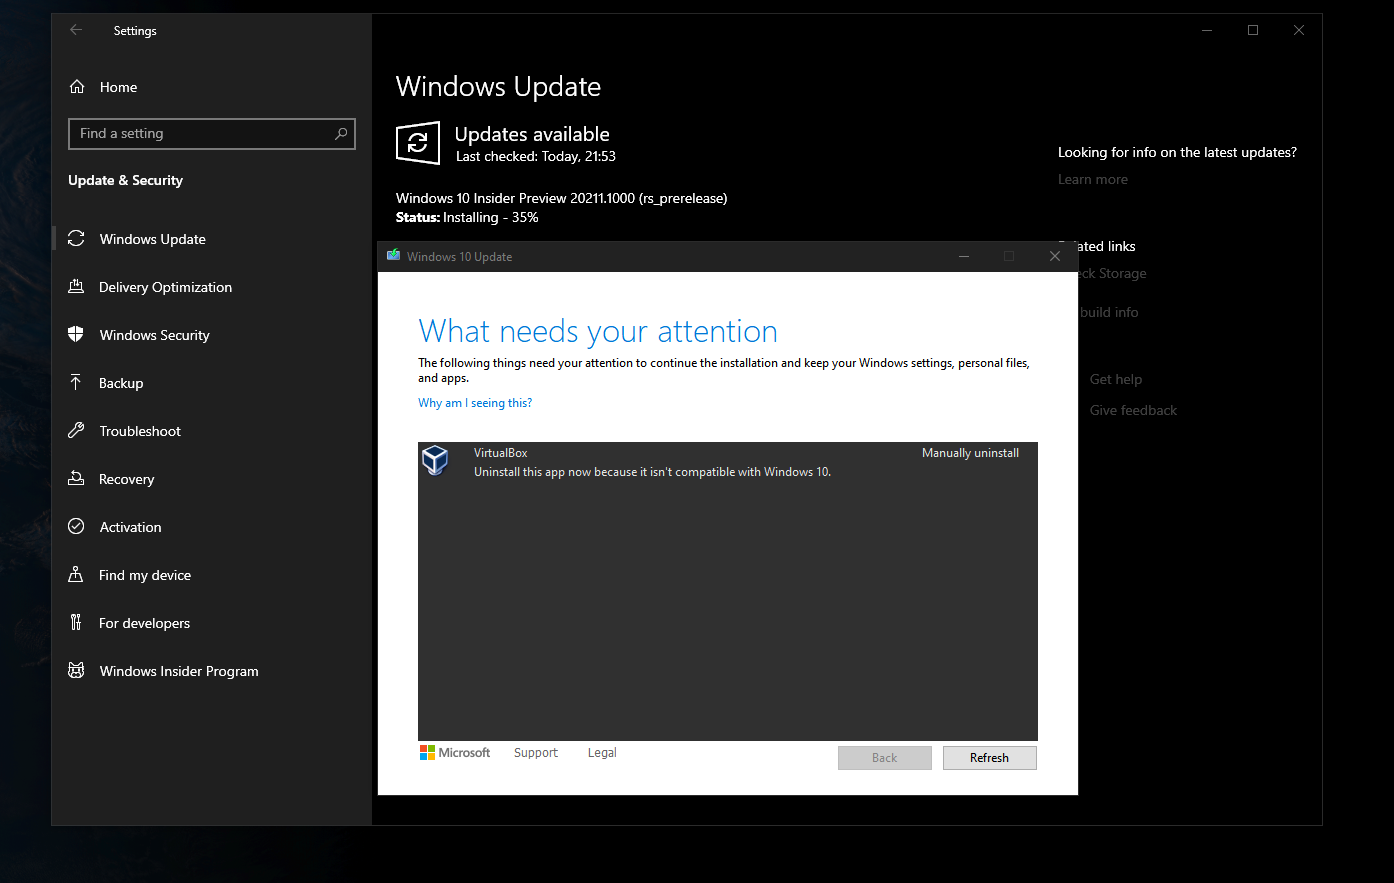
Task: Click the Backup arrow icon
Action: point(76,382)
